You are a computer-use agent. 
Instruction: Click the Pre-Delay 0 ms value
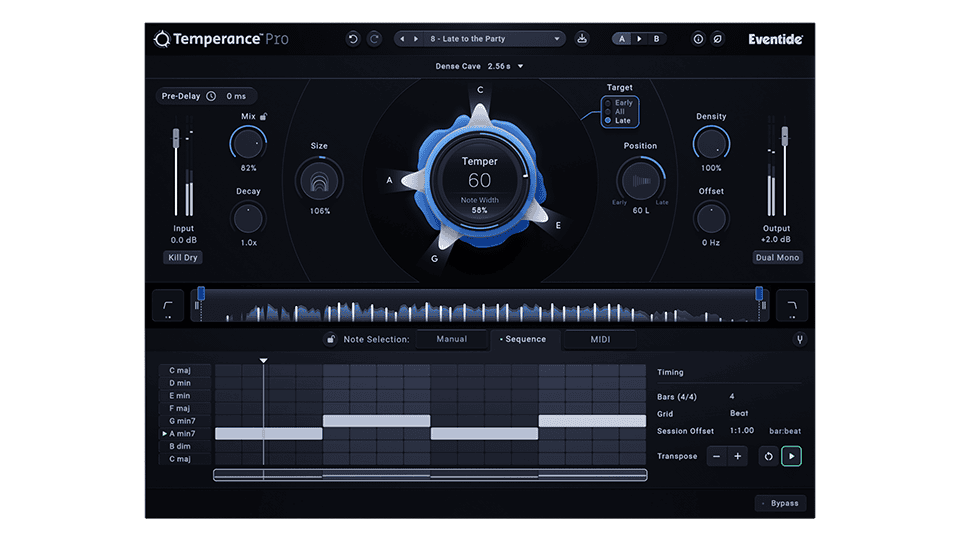[236, 96]
